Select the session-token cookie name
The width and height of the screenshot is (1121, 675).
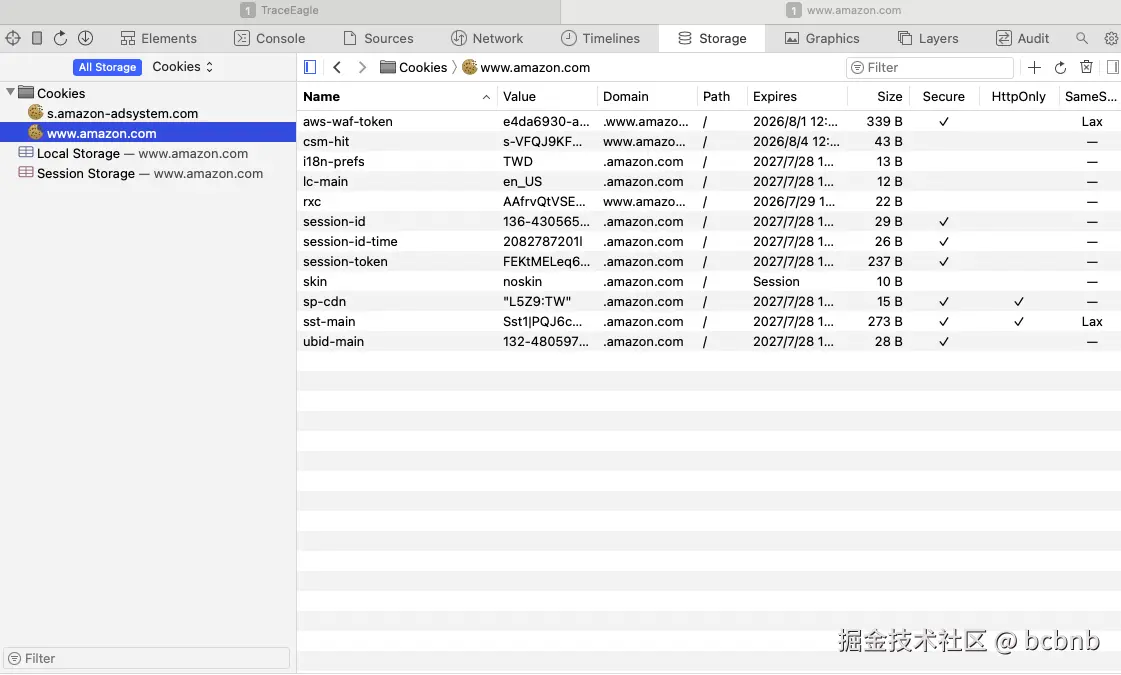[x=345, y=262]
